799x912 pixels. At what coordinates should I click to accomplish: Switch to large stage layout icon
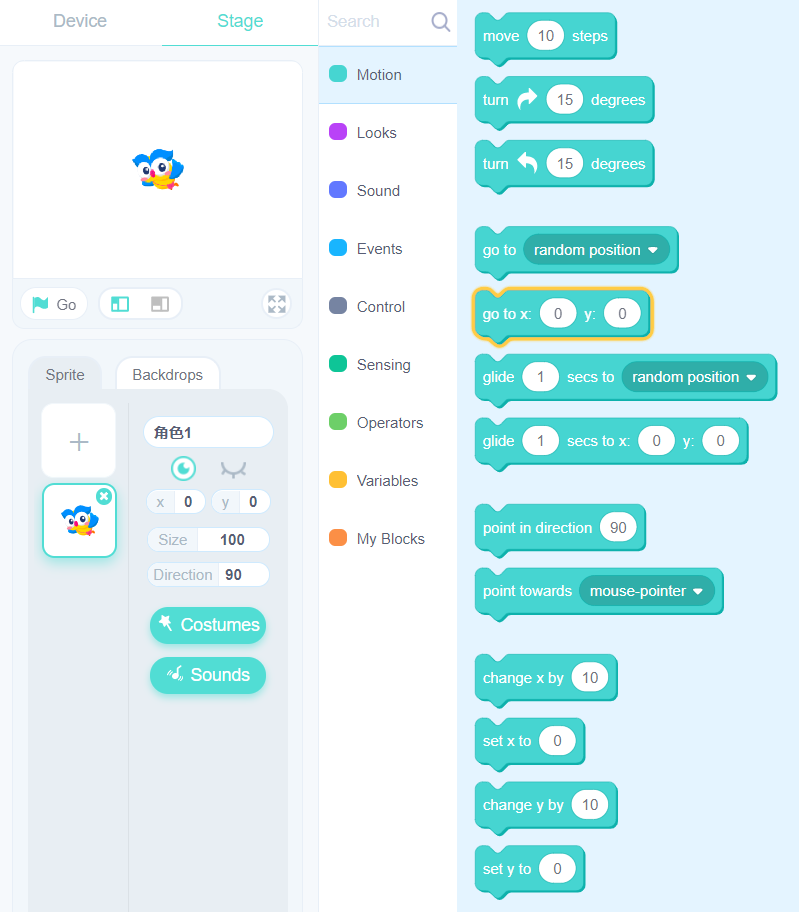[160, 304]
